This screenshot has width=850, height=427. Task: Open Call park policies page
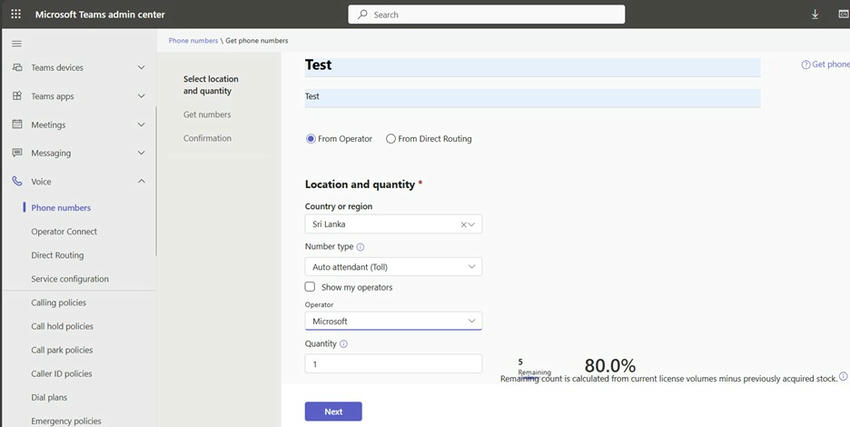(62, 350)
